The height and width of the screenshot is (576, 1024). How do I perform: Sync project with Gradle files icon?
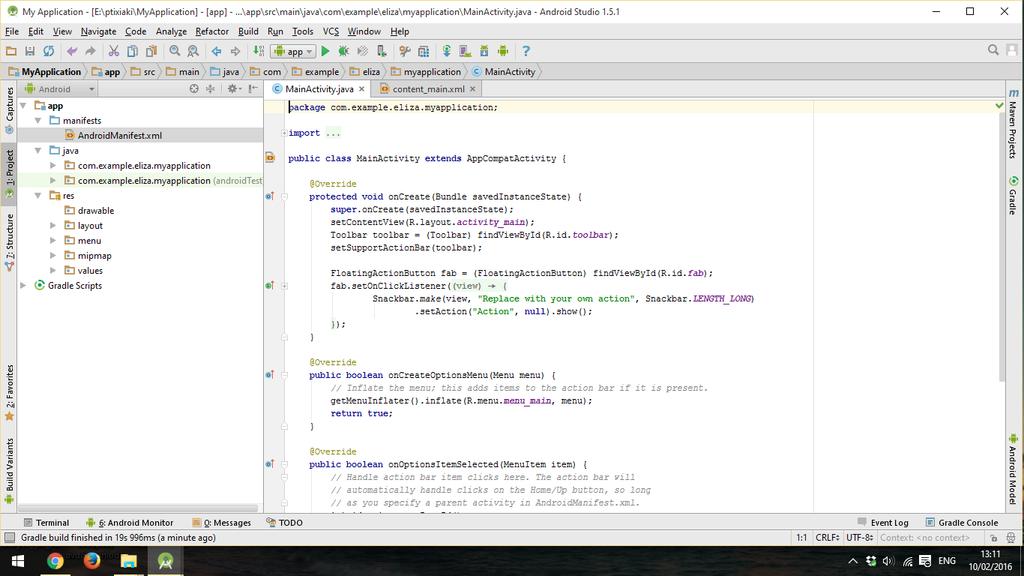click(447, 51)
